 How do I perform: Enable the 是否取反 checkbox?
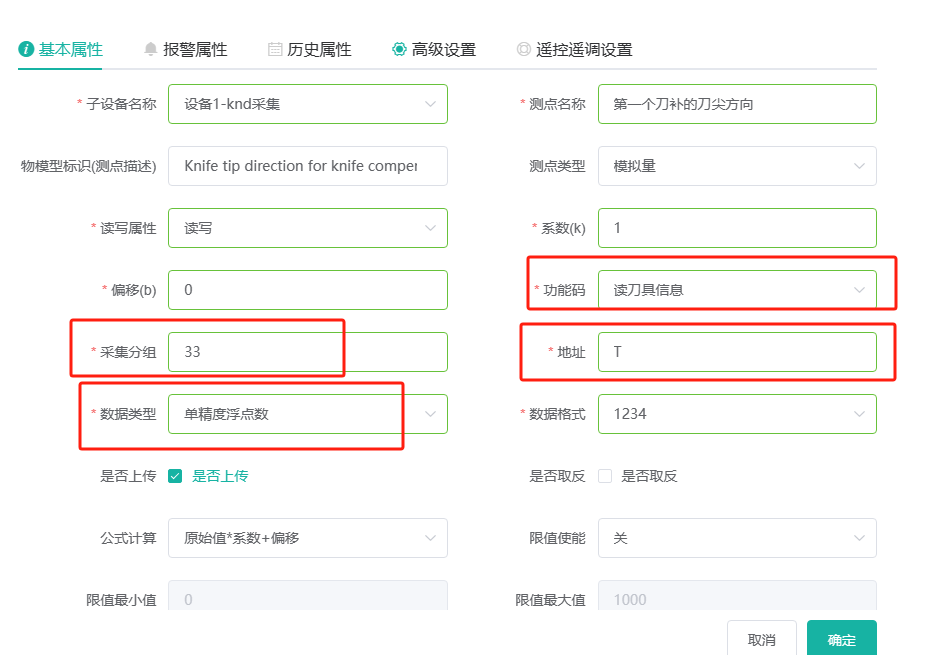(x=605, y=476)
